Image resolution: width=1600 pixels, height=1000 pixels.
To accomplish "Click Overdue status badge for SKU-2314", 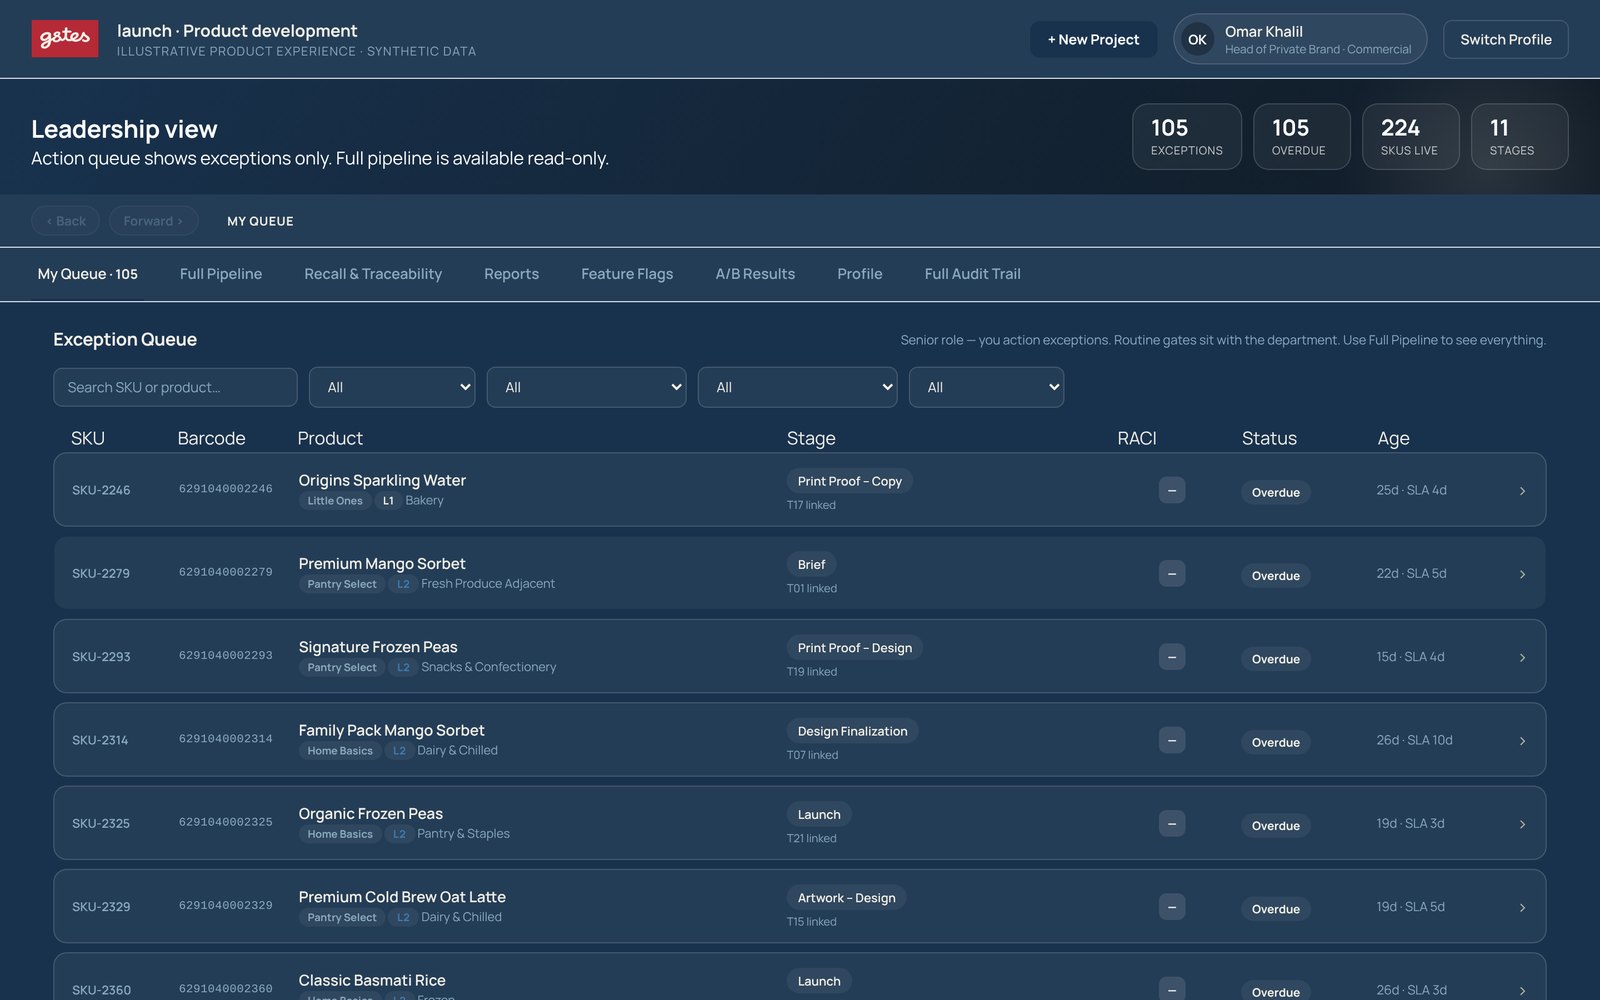I will pos(1275,742).
